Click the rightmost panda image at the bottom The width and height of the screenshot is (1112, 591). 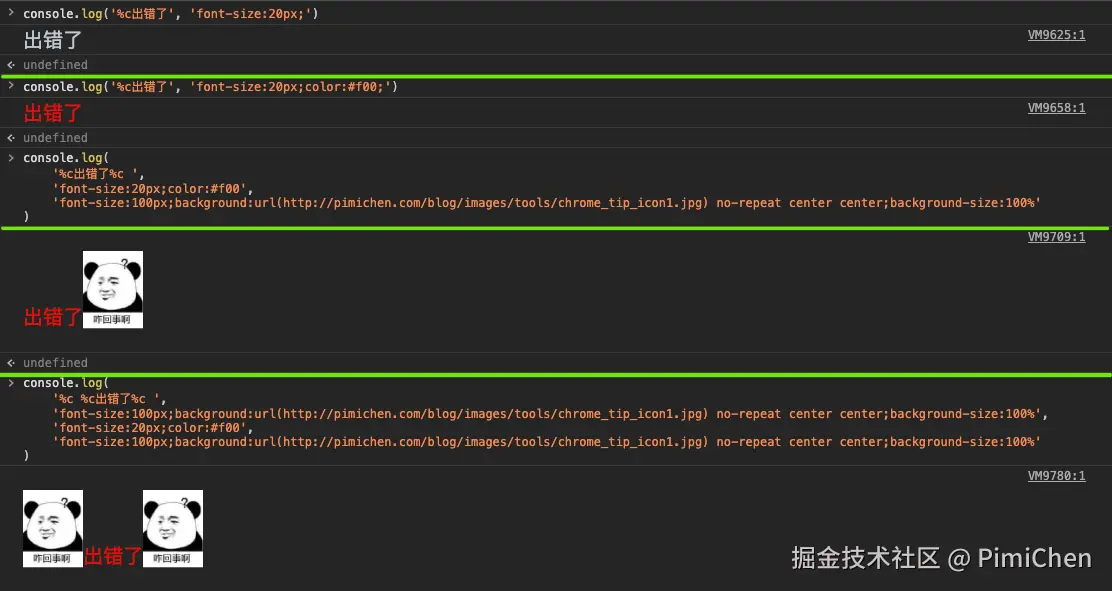(x=172, y=528)
